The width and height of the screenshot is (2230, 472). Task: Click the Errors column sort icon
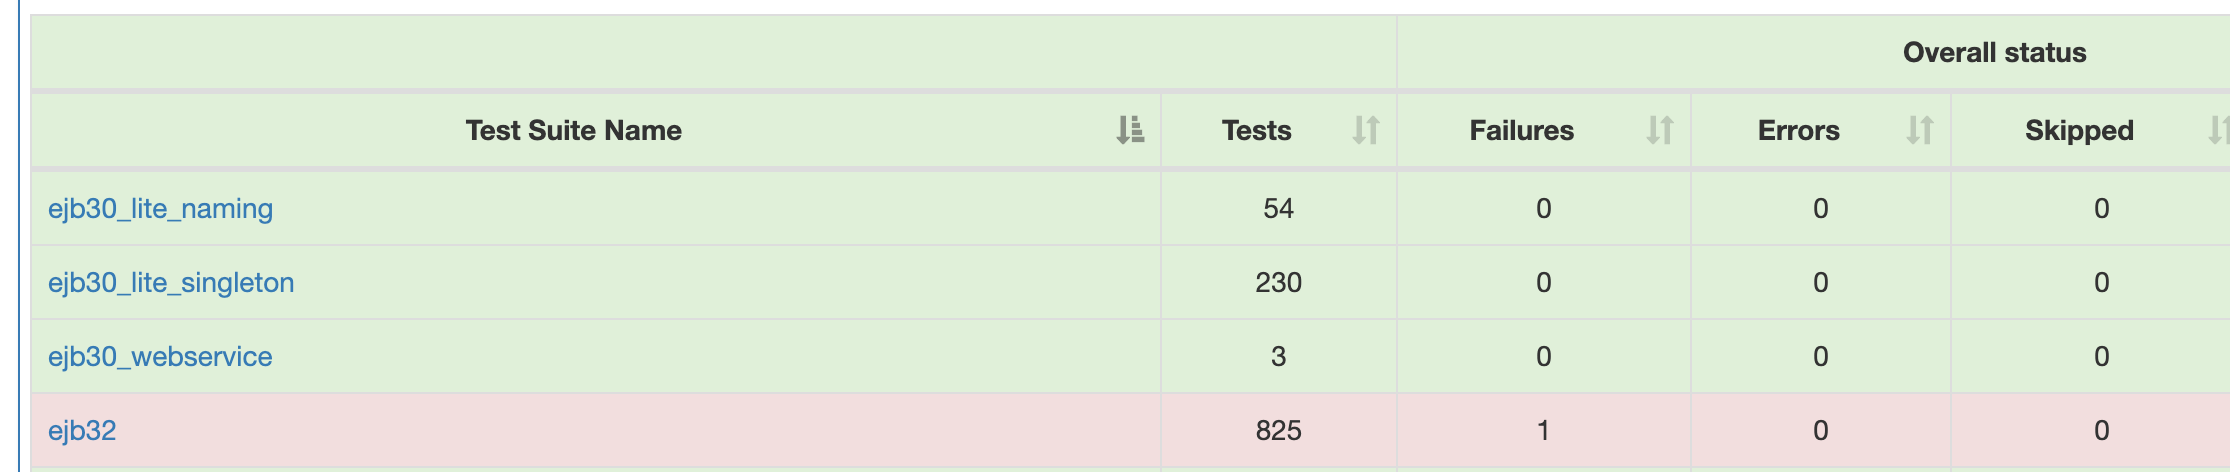point(1920,130)
